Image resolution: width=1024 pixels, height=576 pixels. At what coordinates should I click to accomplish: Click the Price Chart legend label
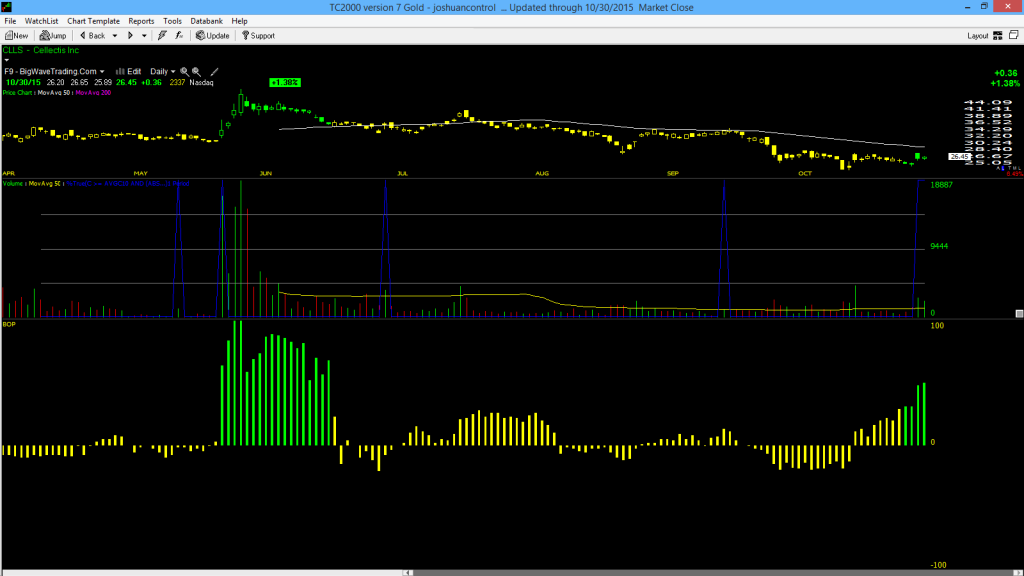coord(17,93)
